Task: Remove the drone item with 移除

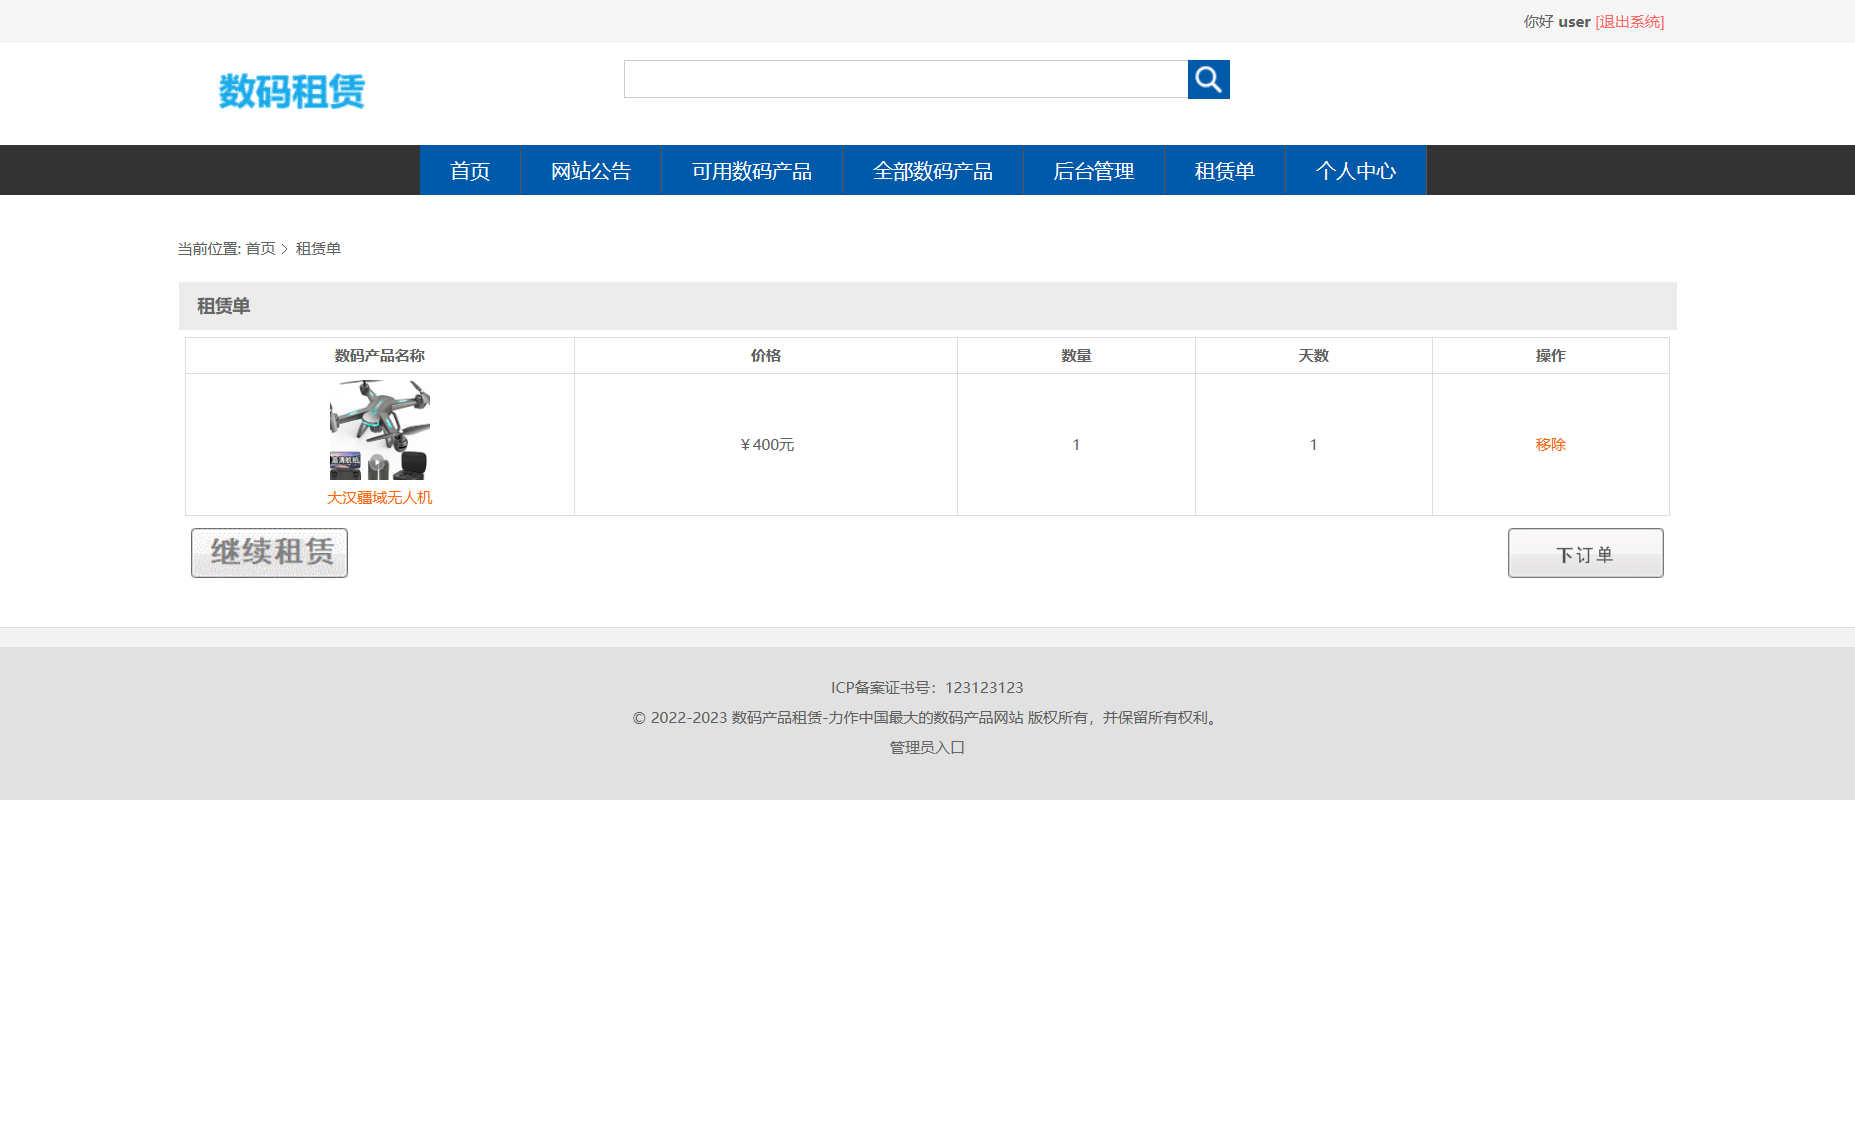Action: click(x=1551, y=444)
